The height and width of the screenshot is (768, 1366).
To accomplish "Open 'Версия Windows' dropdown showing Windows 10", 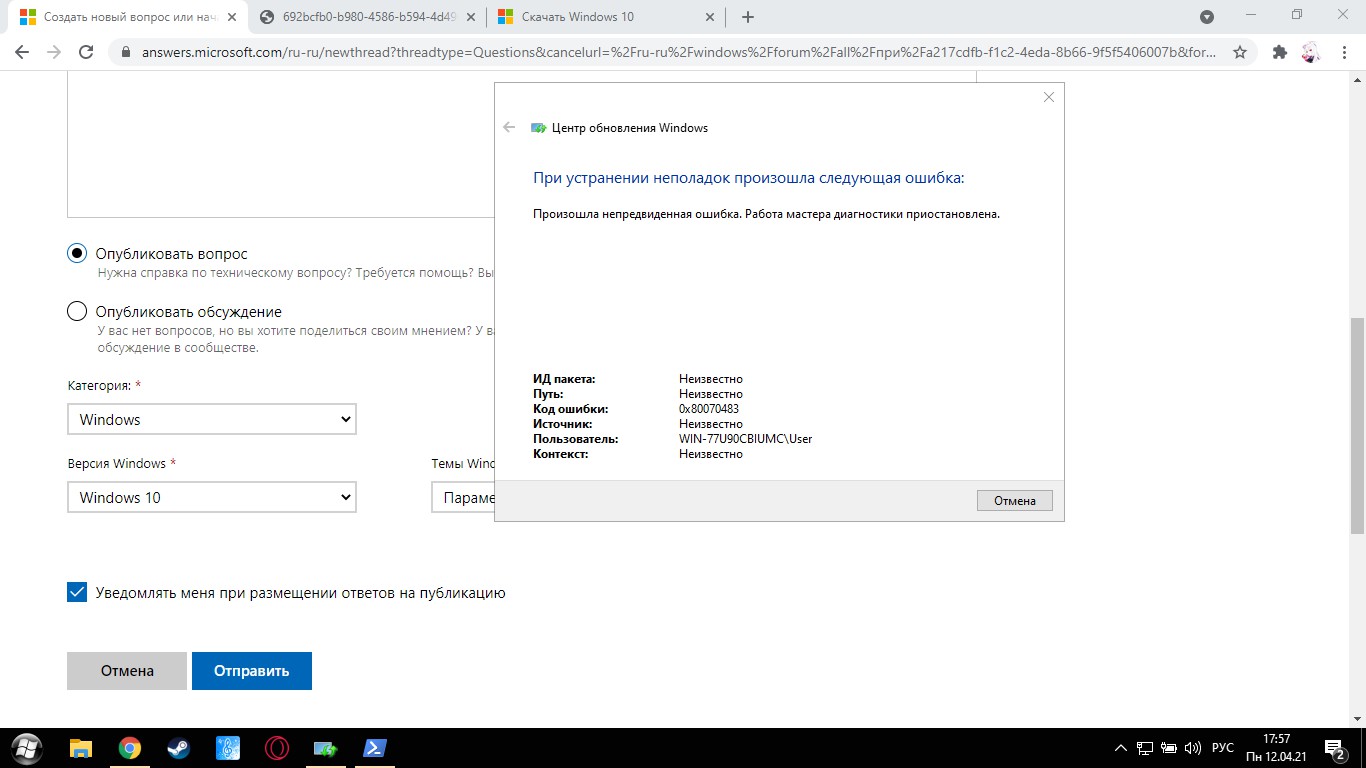I will (x=212, y=497).
